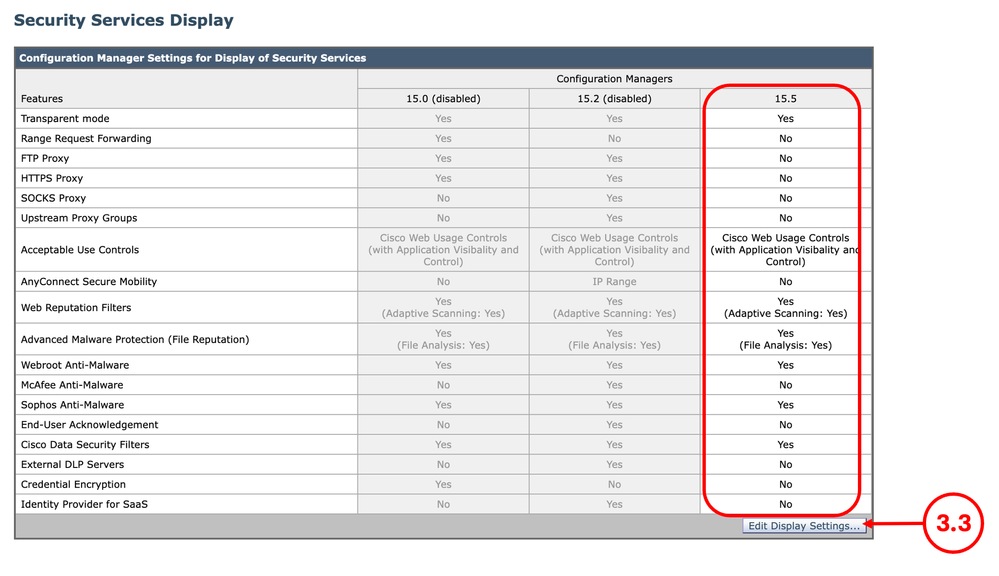
Task: Click the 15.5 value for Transparent mode
Action: click(786, 119)
